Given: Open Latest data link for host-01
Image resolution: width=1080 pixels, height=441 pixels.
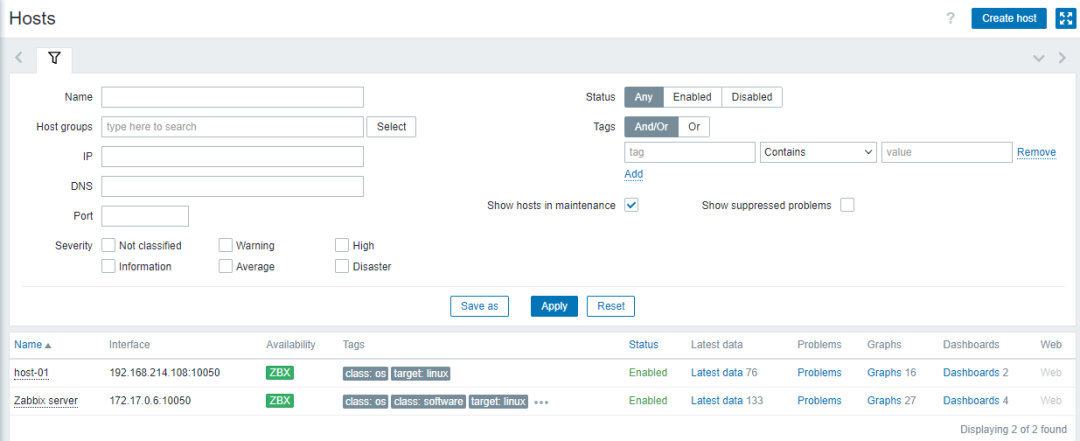Looking at the screenshot, I should pyautogui.click(x=716, y=373).
